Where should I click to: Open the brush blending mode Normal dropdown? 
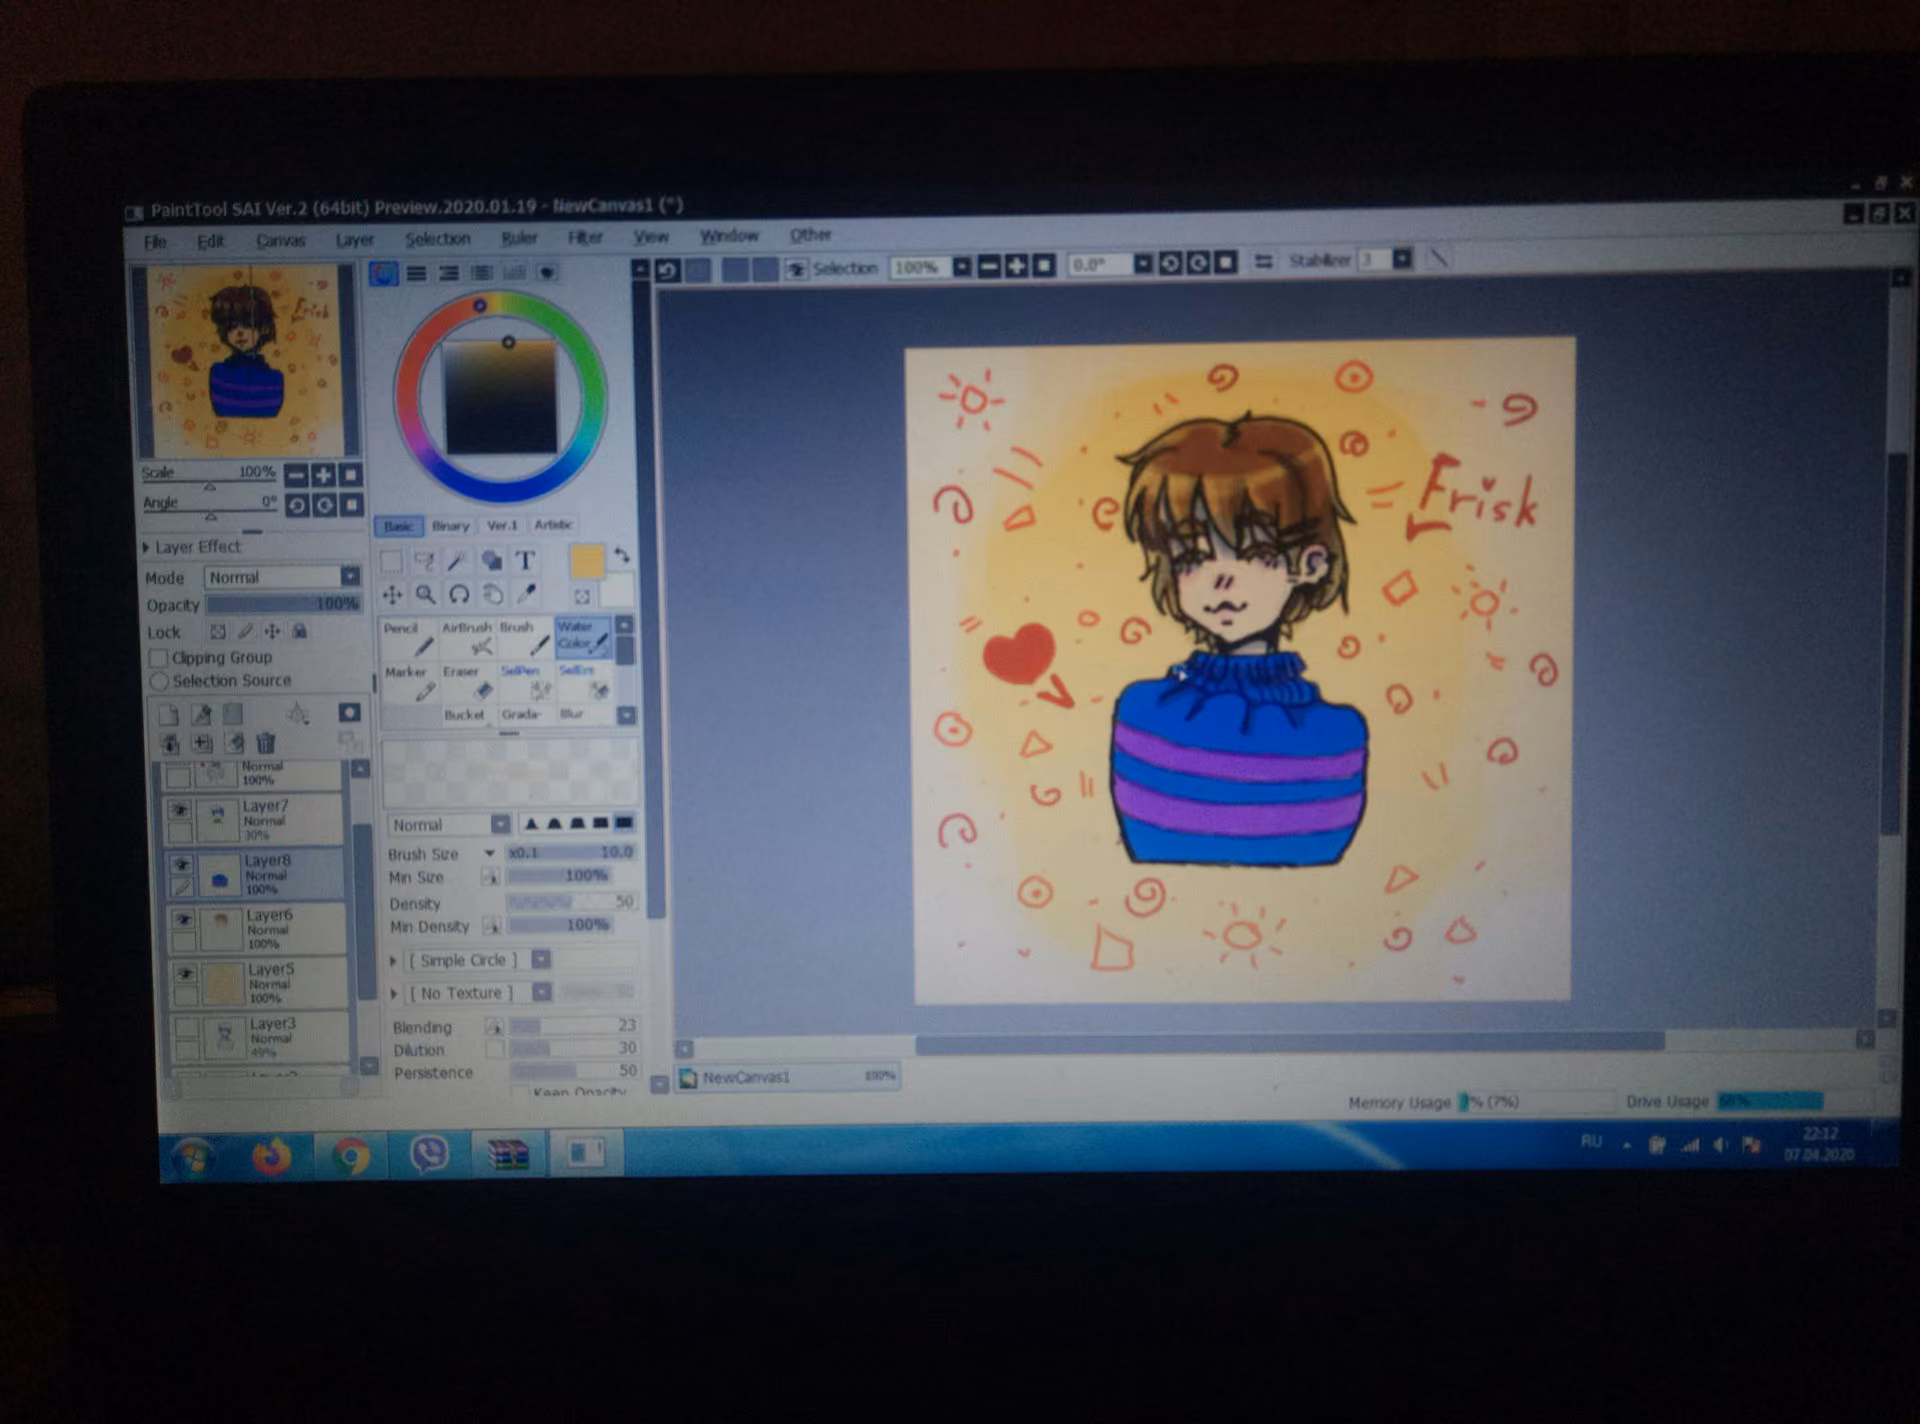tap(449, 825)
